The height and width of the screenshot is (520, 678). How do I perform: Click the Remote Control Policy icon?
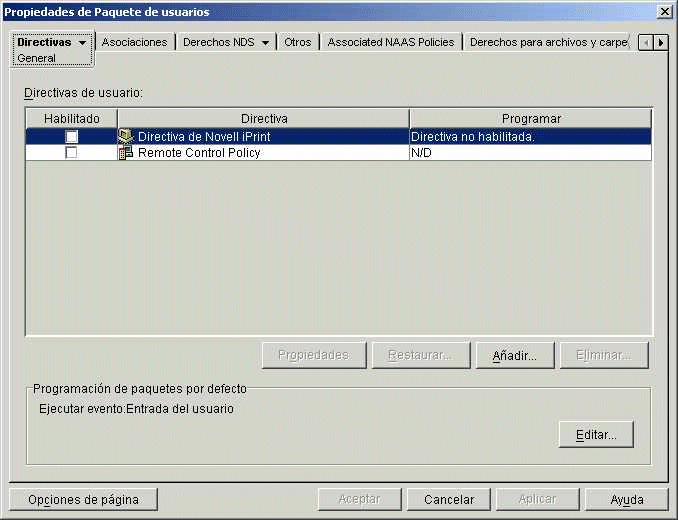pos(126,153)
